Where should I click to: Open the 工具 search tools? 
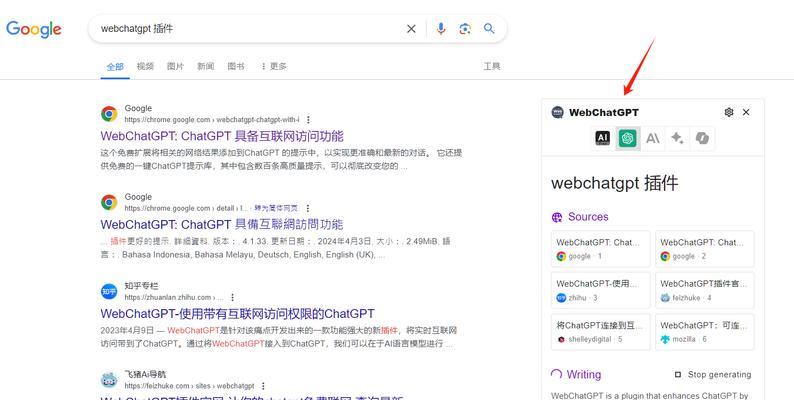coord(492,66)
